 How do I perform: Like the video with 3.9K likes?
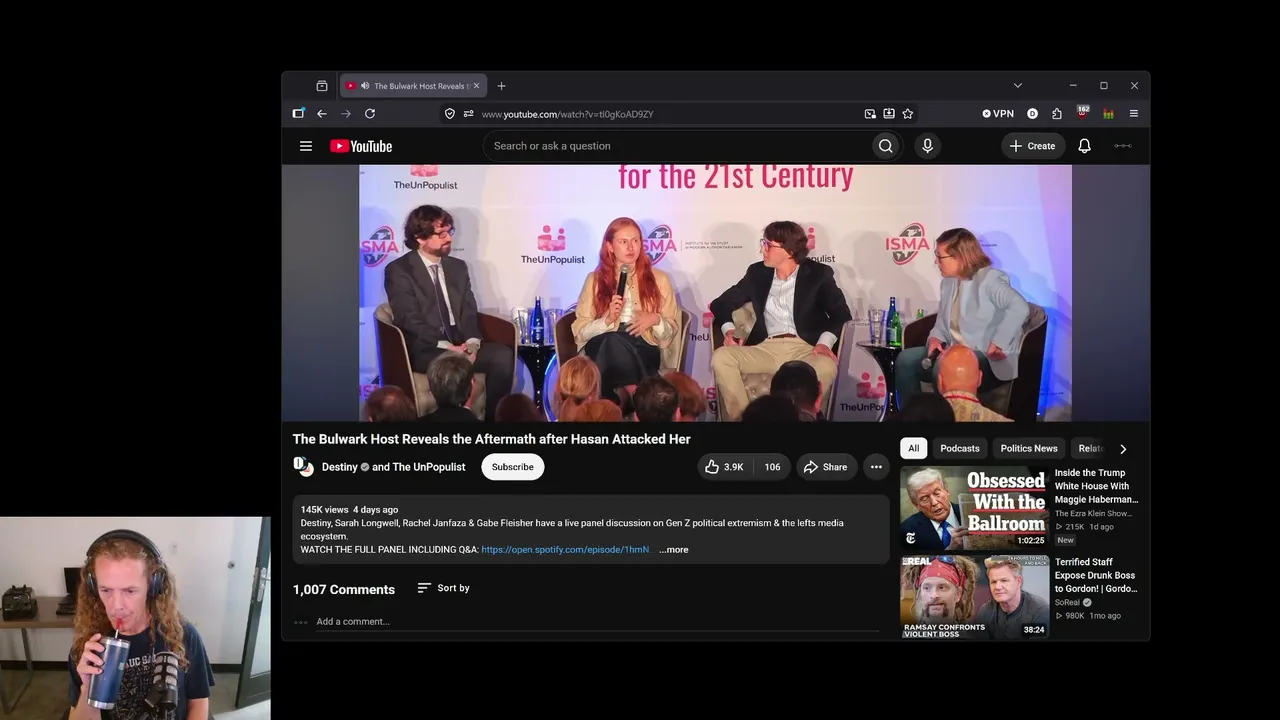[x=724, y=467]
